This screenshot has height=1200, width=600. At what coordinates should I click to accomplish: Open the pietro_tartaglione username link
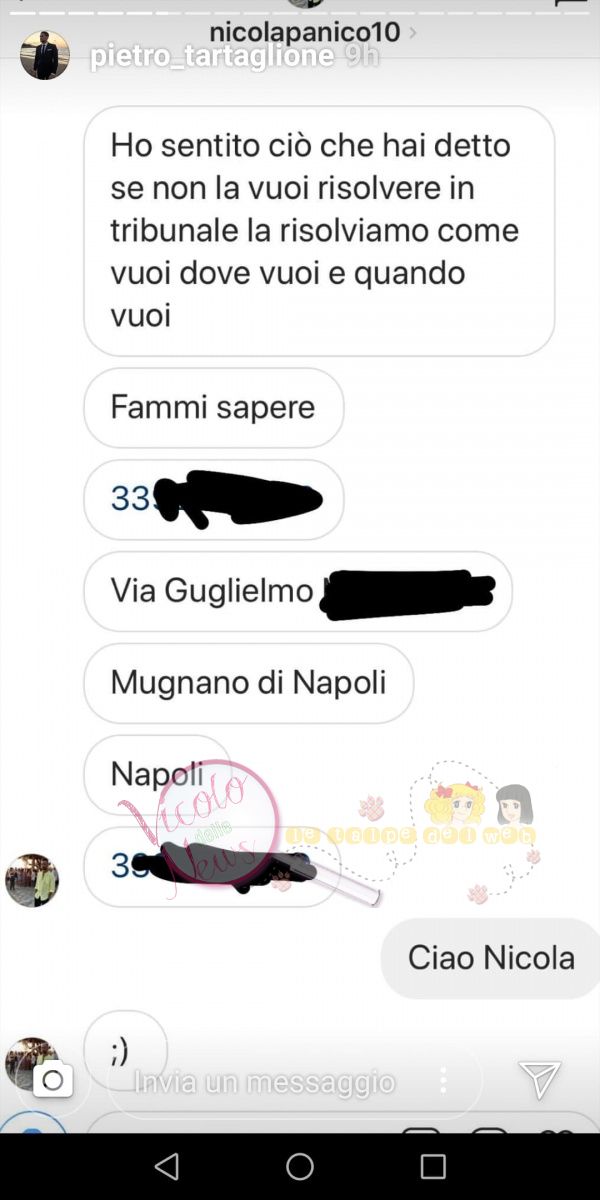(212, 57)
